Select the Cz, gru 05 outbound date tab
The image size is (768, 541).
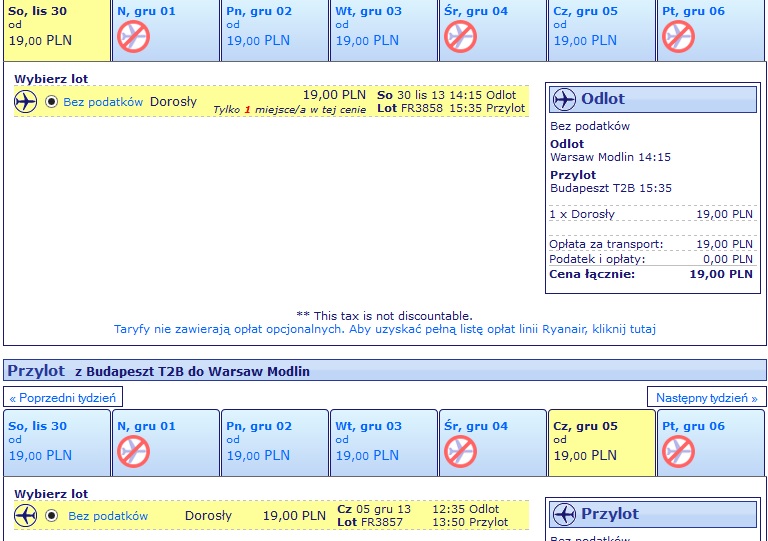(602, 30)
